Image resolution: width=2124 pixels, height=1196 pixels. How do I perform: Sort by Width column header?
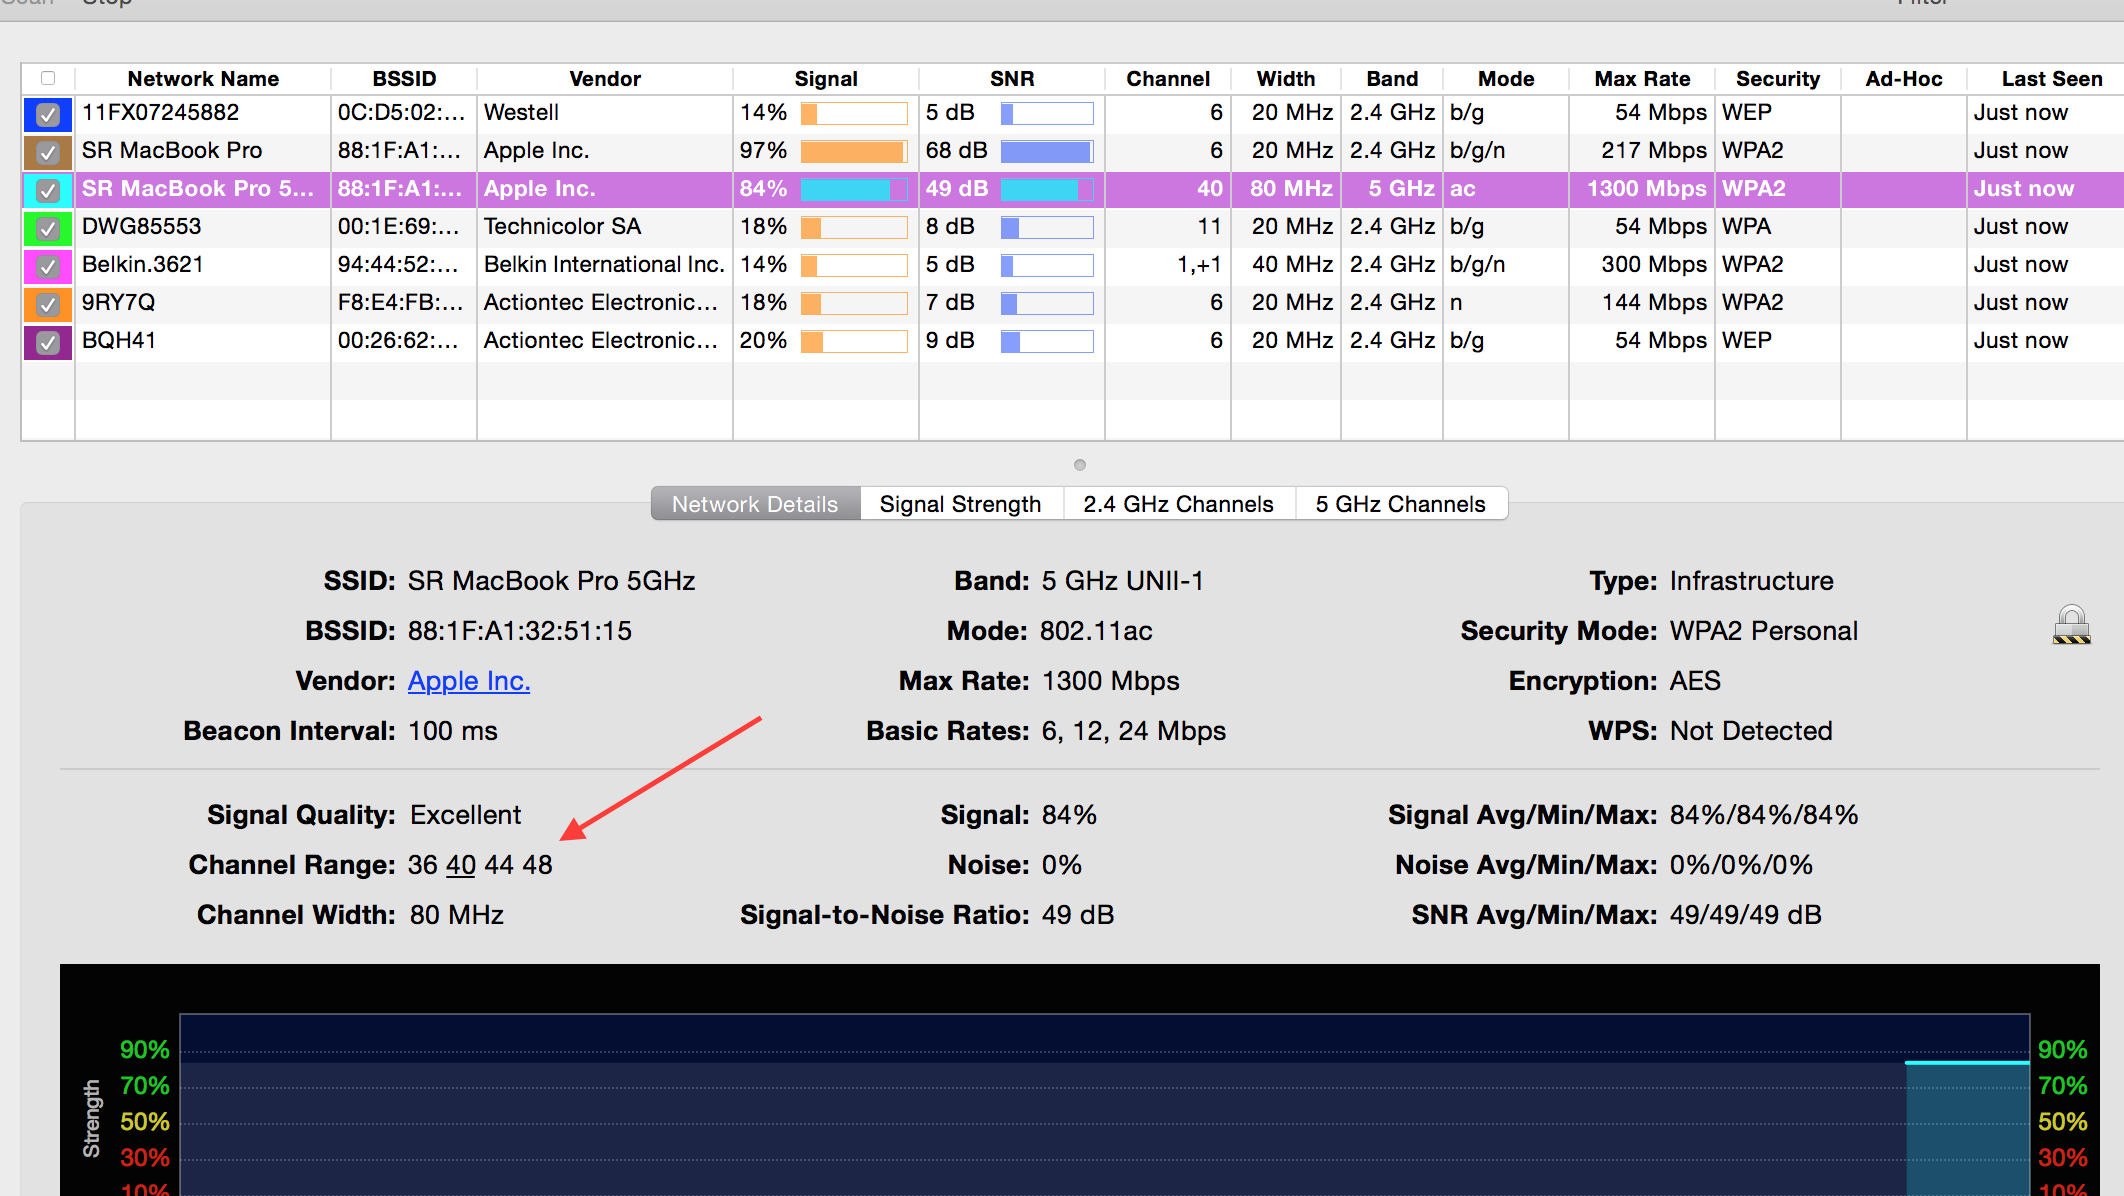[1286, 79]
